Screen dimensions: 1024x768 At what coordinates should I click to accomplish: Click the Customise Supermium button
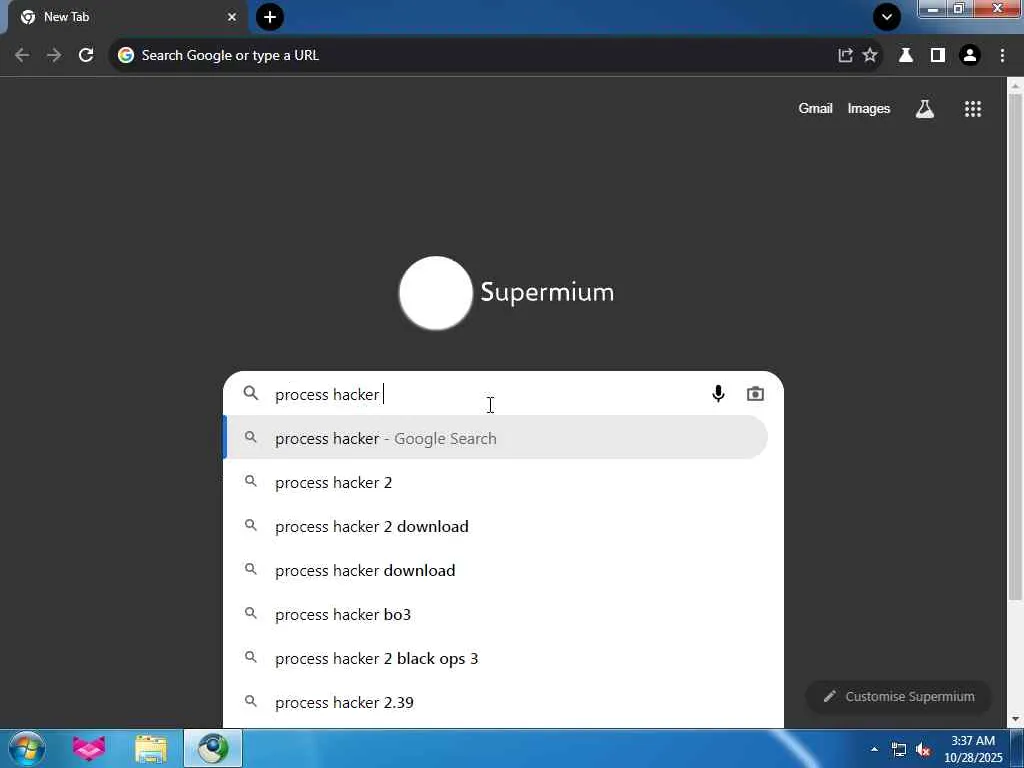click(899, 697)
